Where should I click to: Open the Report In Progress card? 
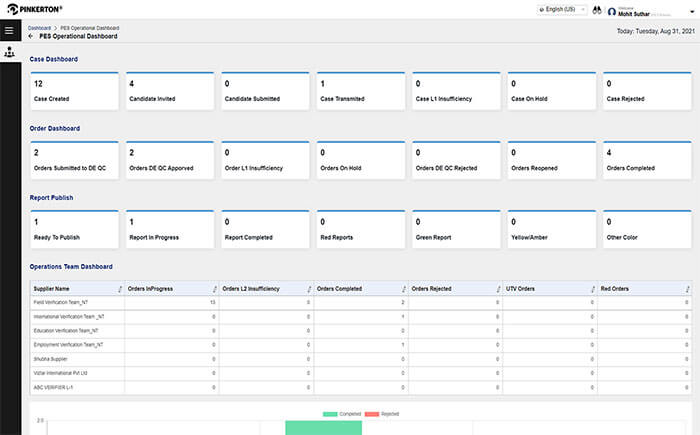[x=170, y=229]
